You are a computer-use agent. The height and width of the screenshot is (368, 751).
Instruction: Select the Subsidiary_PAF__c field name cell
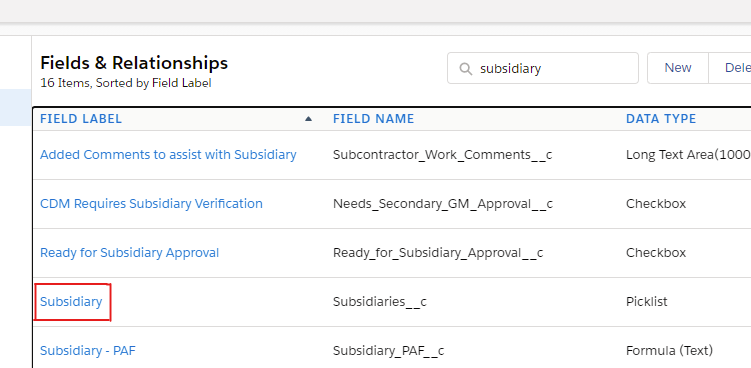pyautogui.click(x=388, y=351)
